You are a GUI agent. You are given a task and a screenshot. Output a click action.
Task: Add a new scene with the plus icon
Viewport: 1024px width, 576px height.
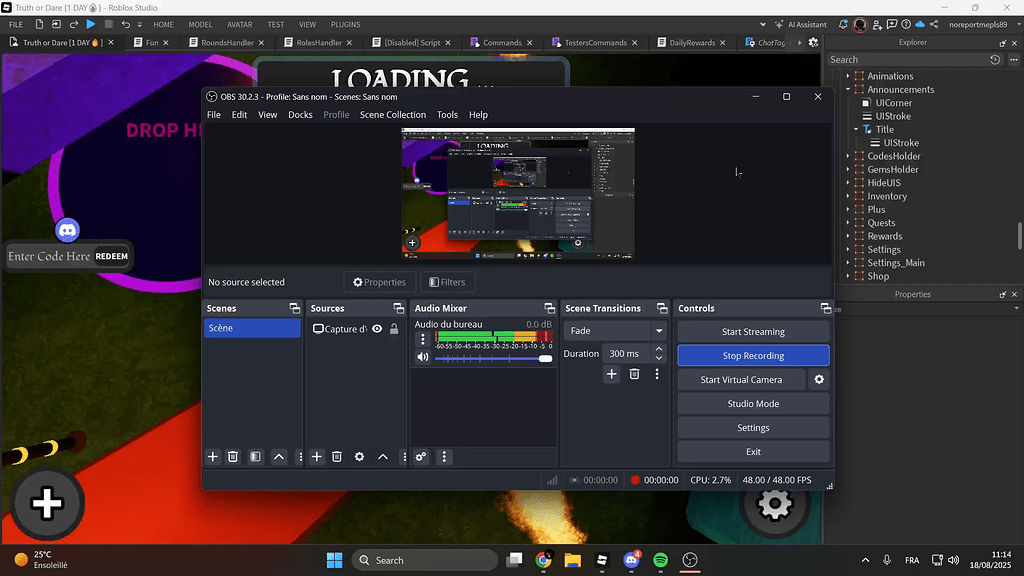point(213,457)
